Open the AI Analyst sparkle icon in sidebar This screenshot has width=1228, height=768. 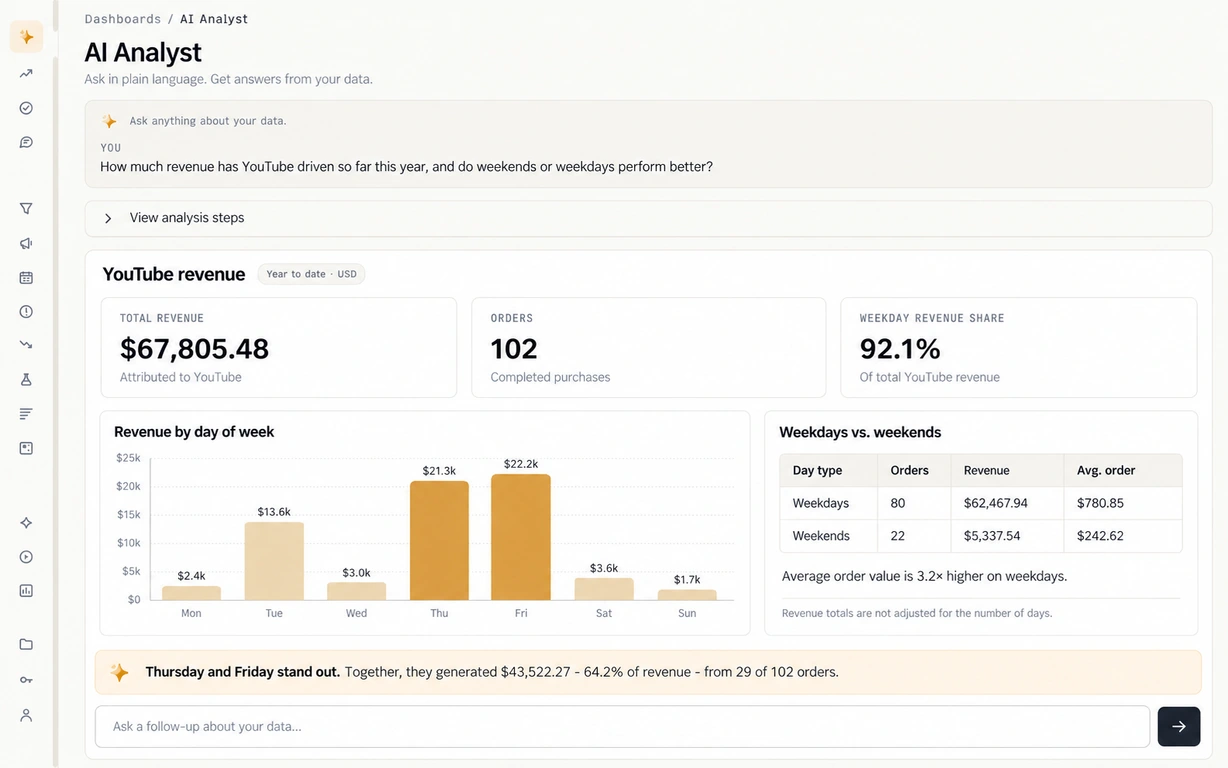click(x=26, y=37)
